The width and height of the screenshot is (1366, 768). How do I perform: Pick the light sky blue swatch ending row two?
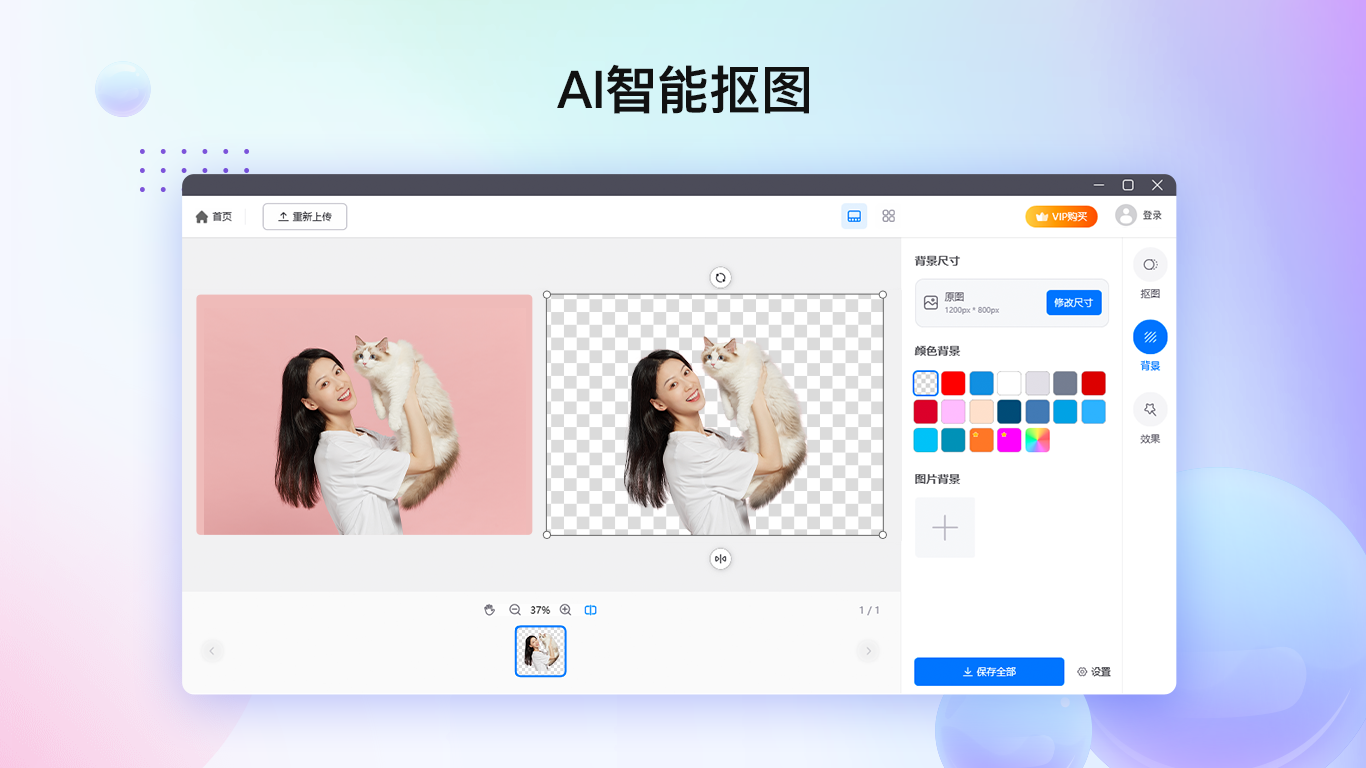pos(1094,412)
